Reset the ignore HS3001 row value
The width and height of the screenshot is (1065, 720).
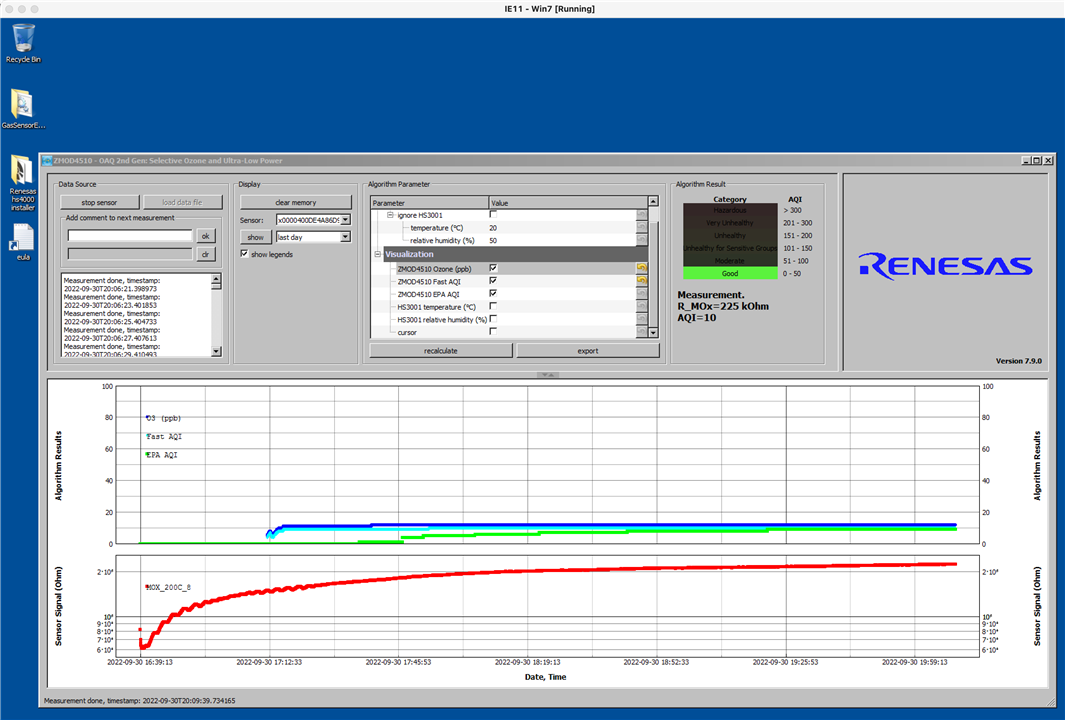click(x=641, y=215)
